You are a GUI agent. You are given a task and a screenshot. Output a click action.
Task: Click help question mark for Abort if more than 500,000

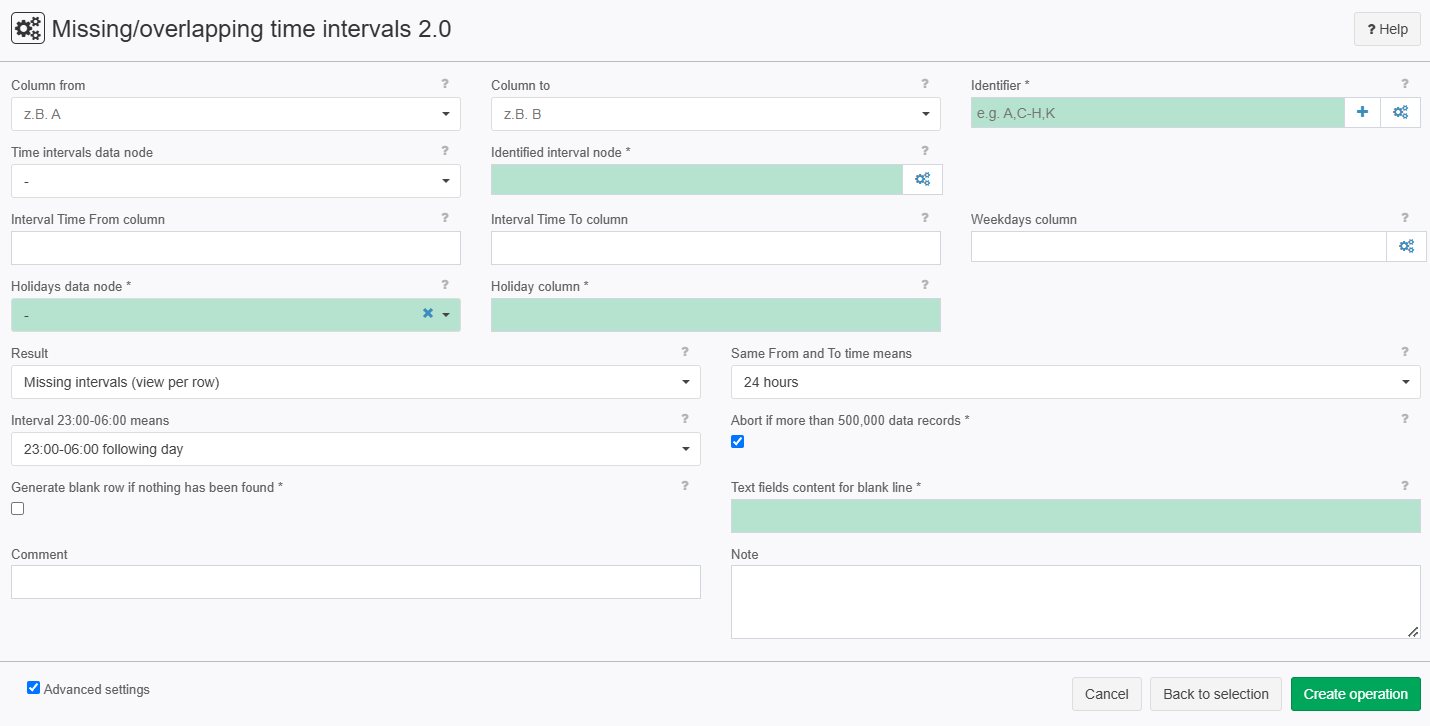(1405, 419)
